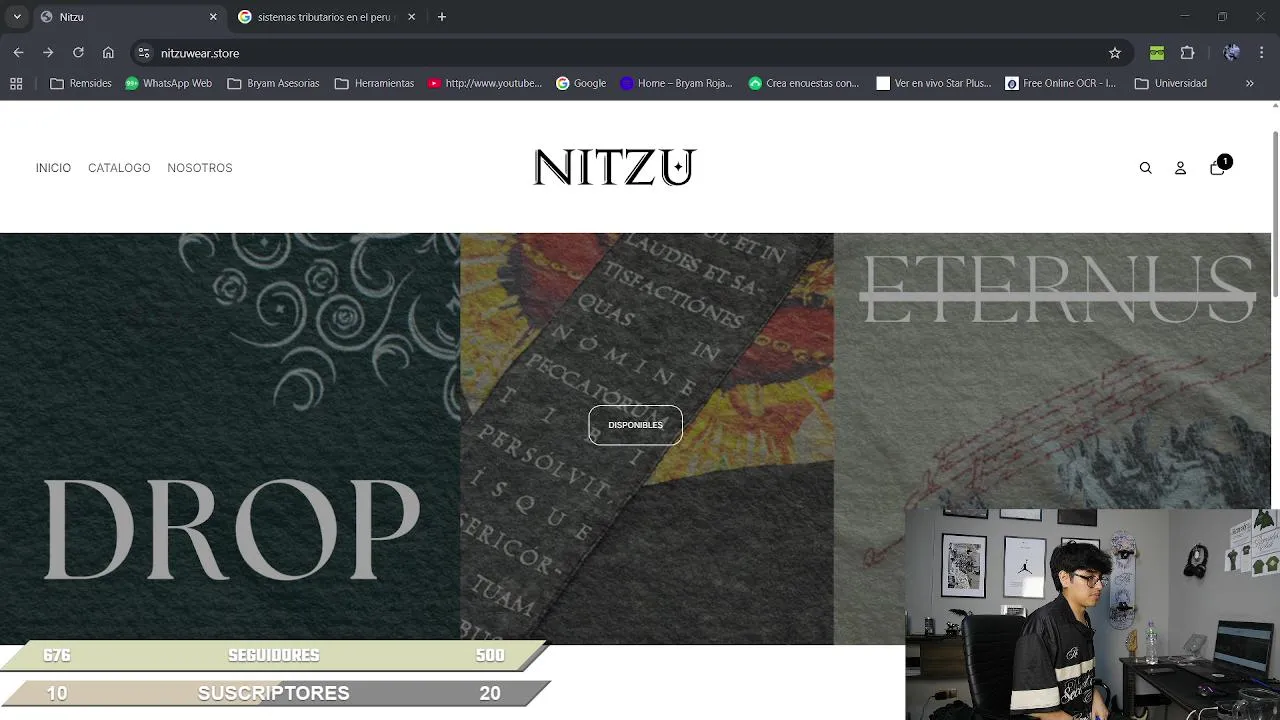Open the Chrome profile avatar
The width and height of the screenshot is (1280, 720).
1232,53
